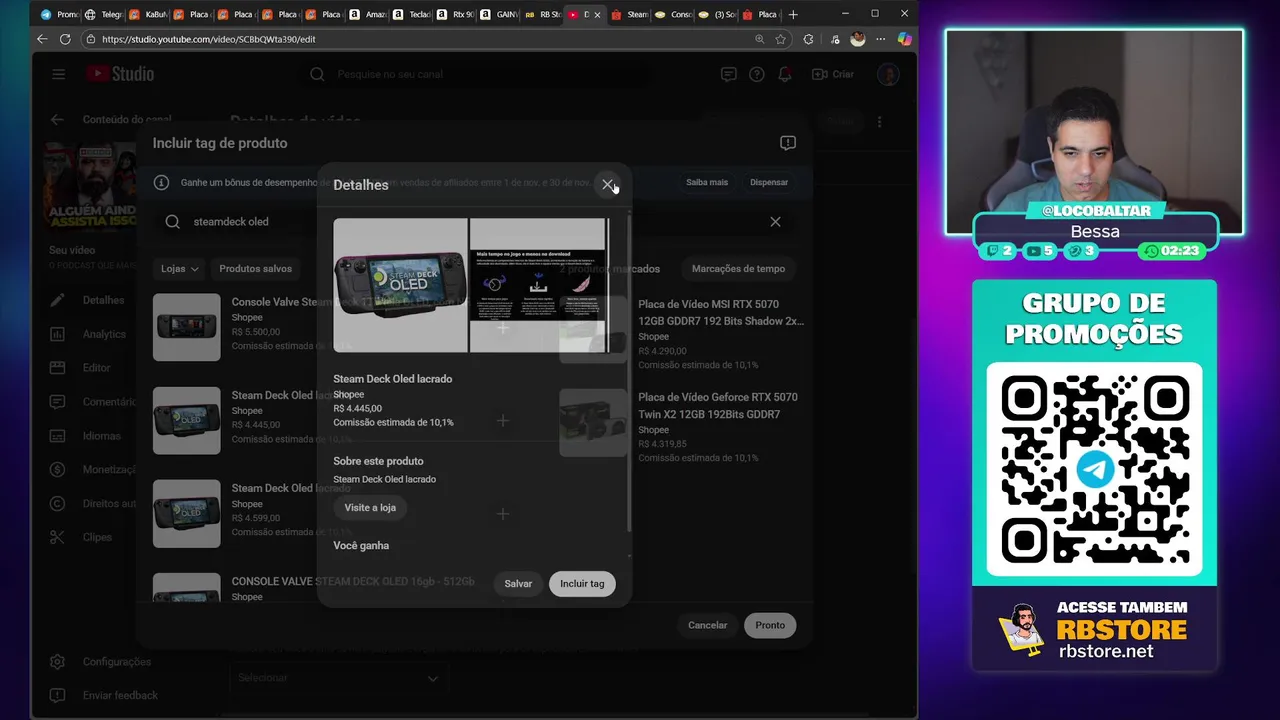Open a new browser tab with plus

pyautogui.click(x=793, y=14)
